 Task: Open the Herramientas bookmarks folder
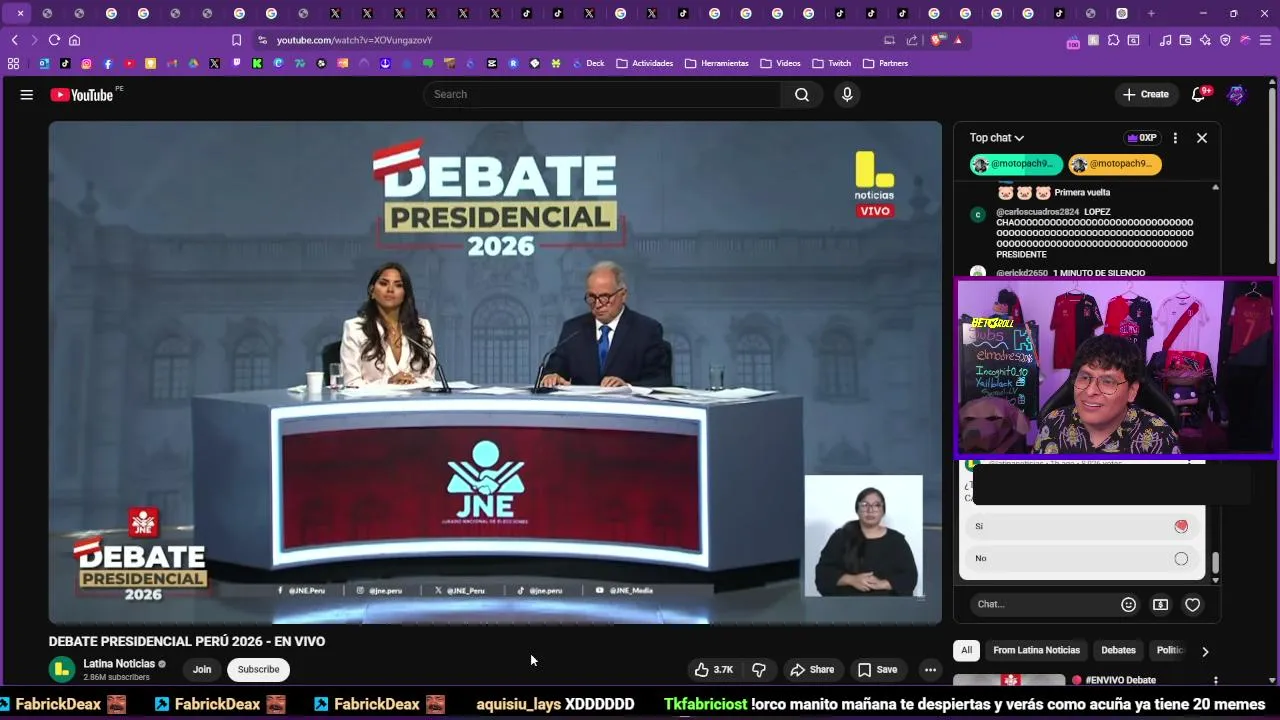pos(716,63)
